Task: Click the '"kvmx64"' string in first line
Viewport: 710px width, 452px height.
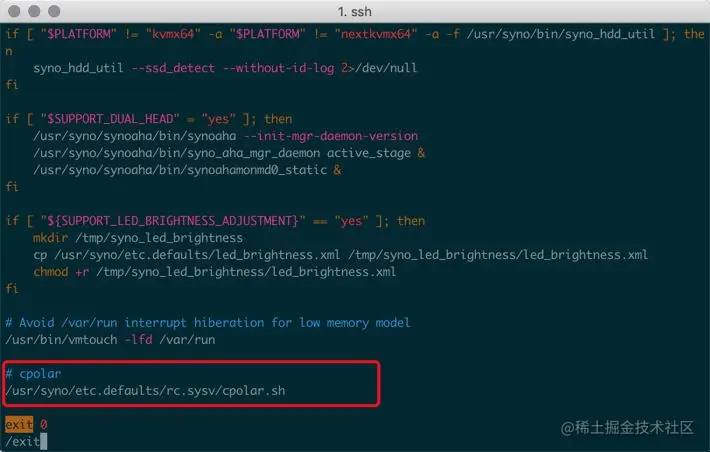Action: tap(173, 34)
